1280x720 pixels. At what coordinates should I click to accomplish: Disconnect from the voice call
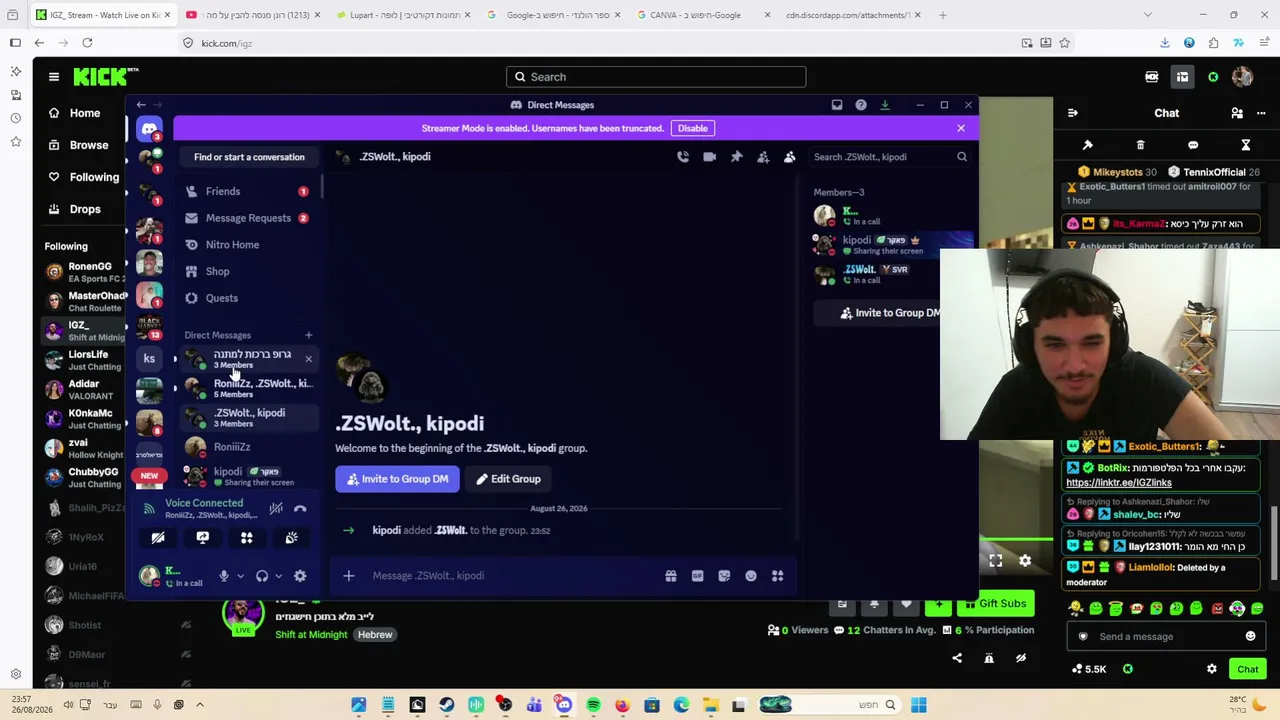(x=300, y=509)
